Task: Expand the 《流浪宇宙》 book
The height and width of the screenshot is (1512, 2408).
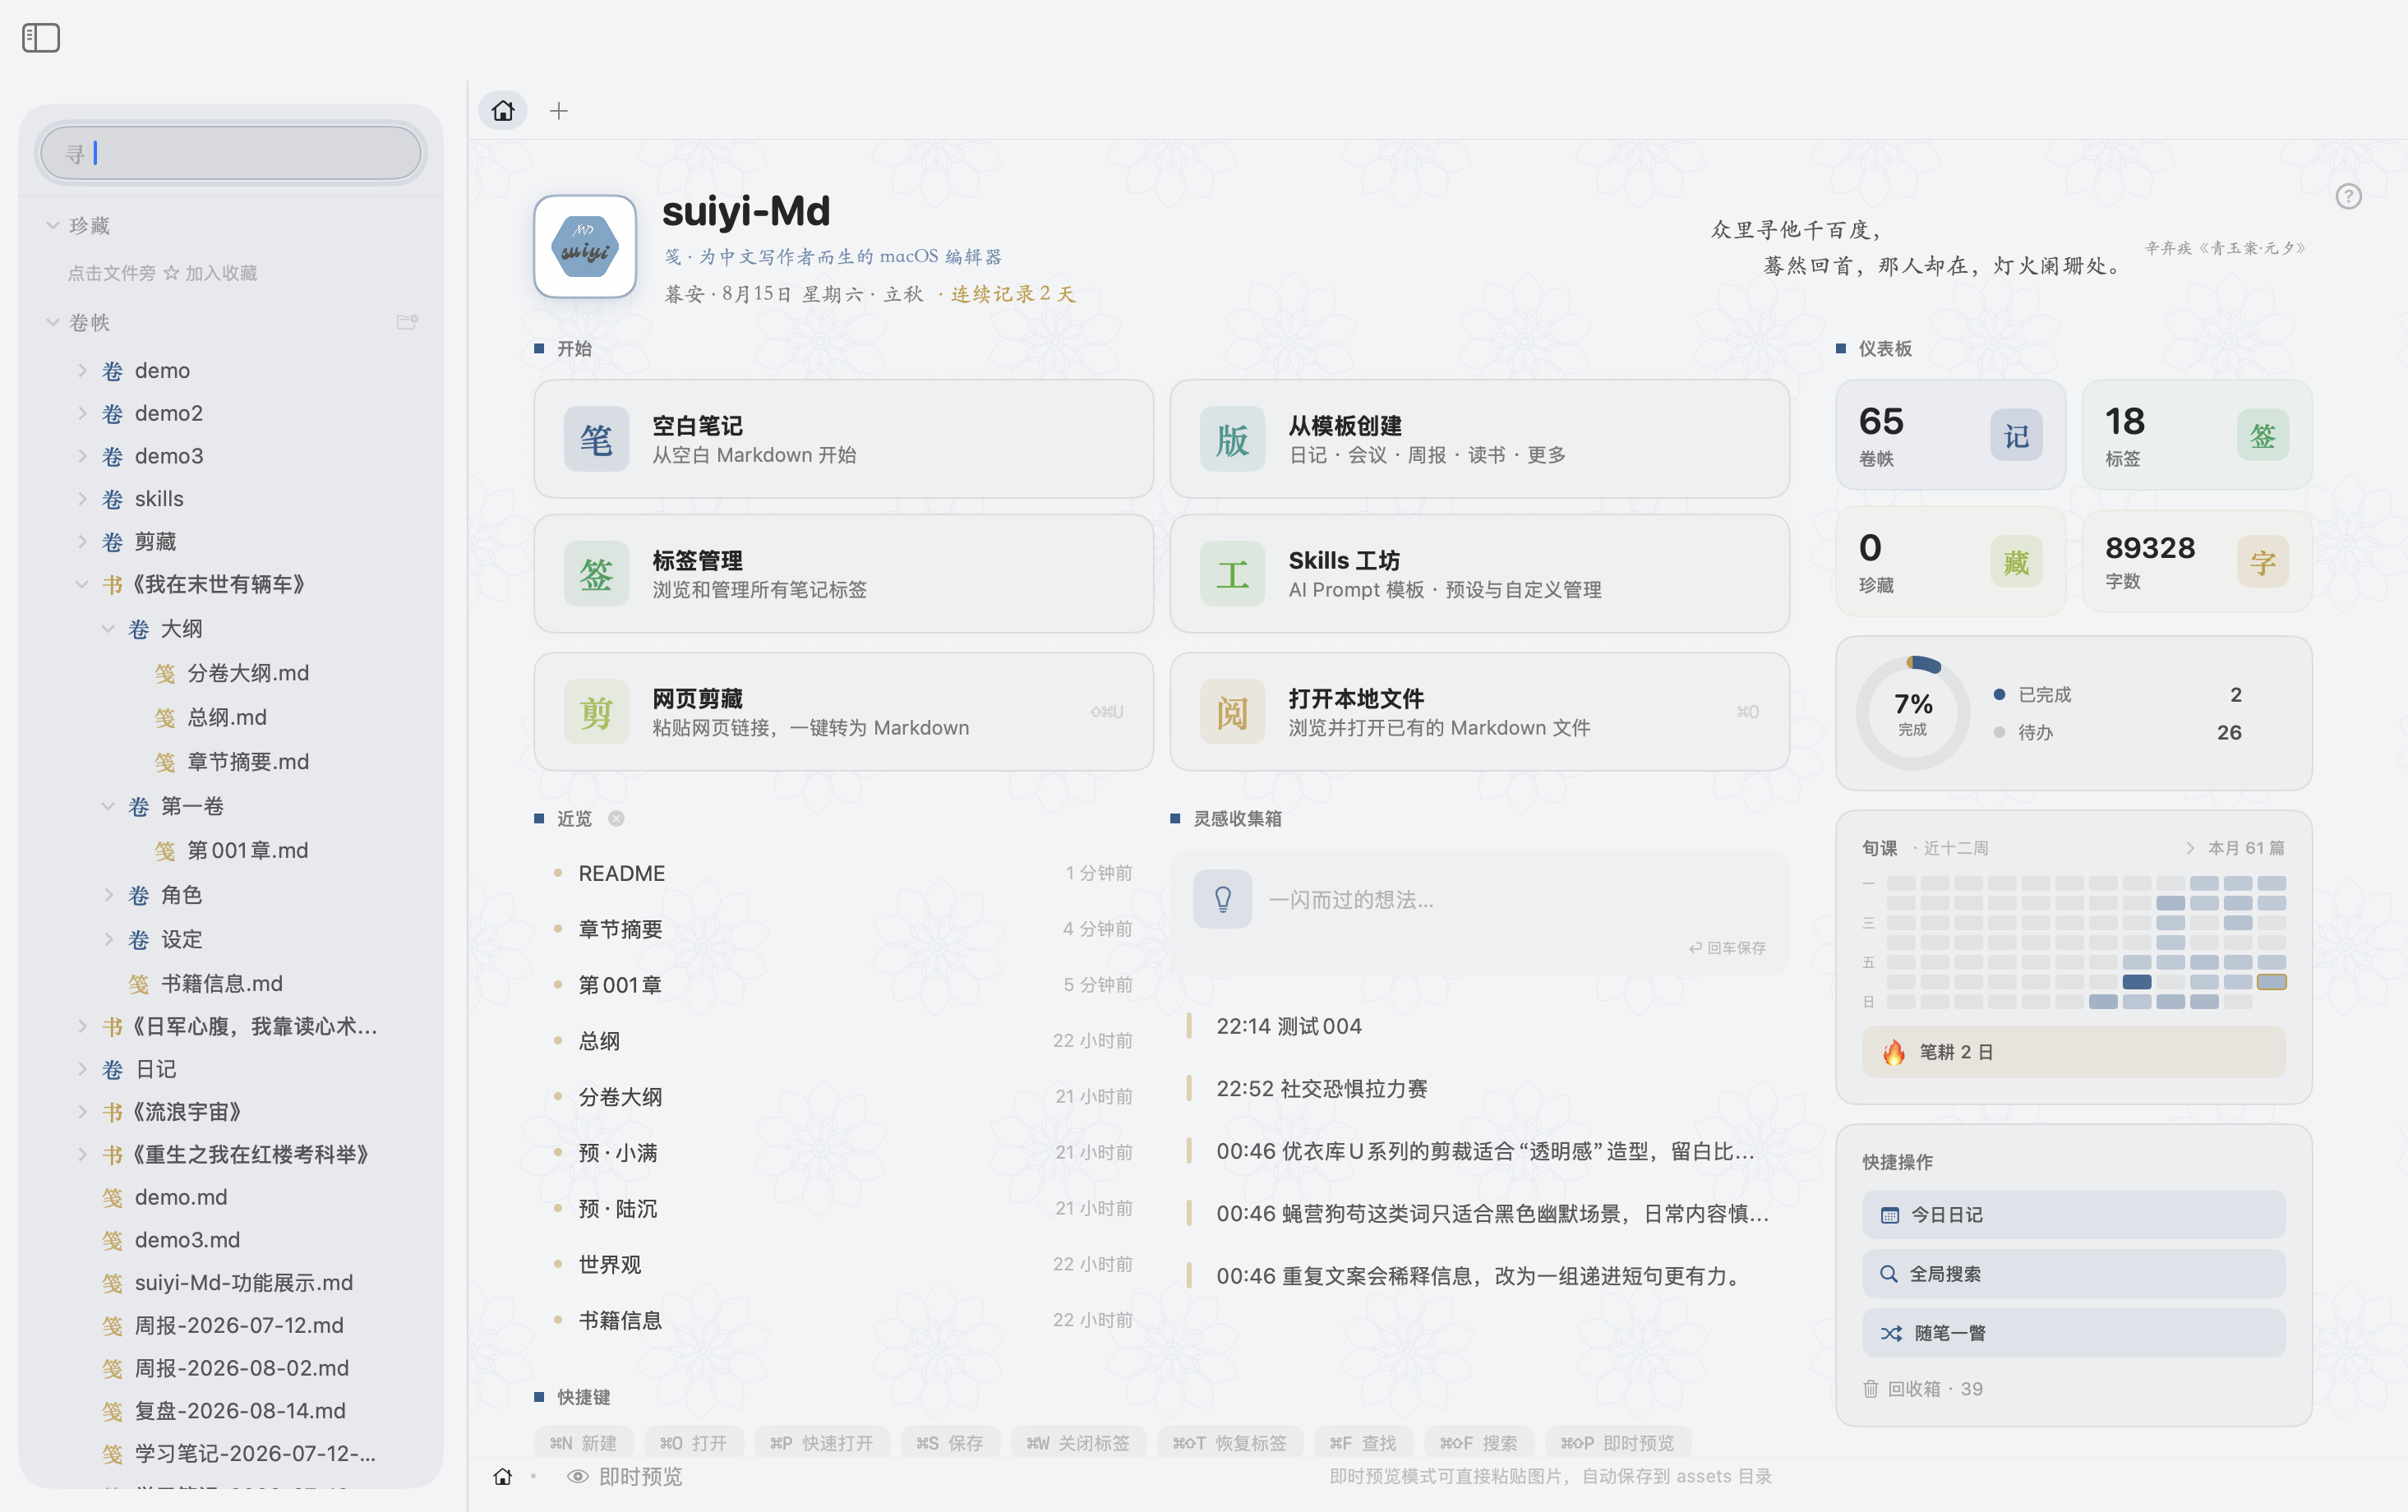Action: click(83, 1111)
